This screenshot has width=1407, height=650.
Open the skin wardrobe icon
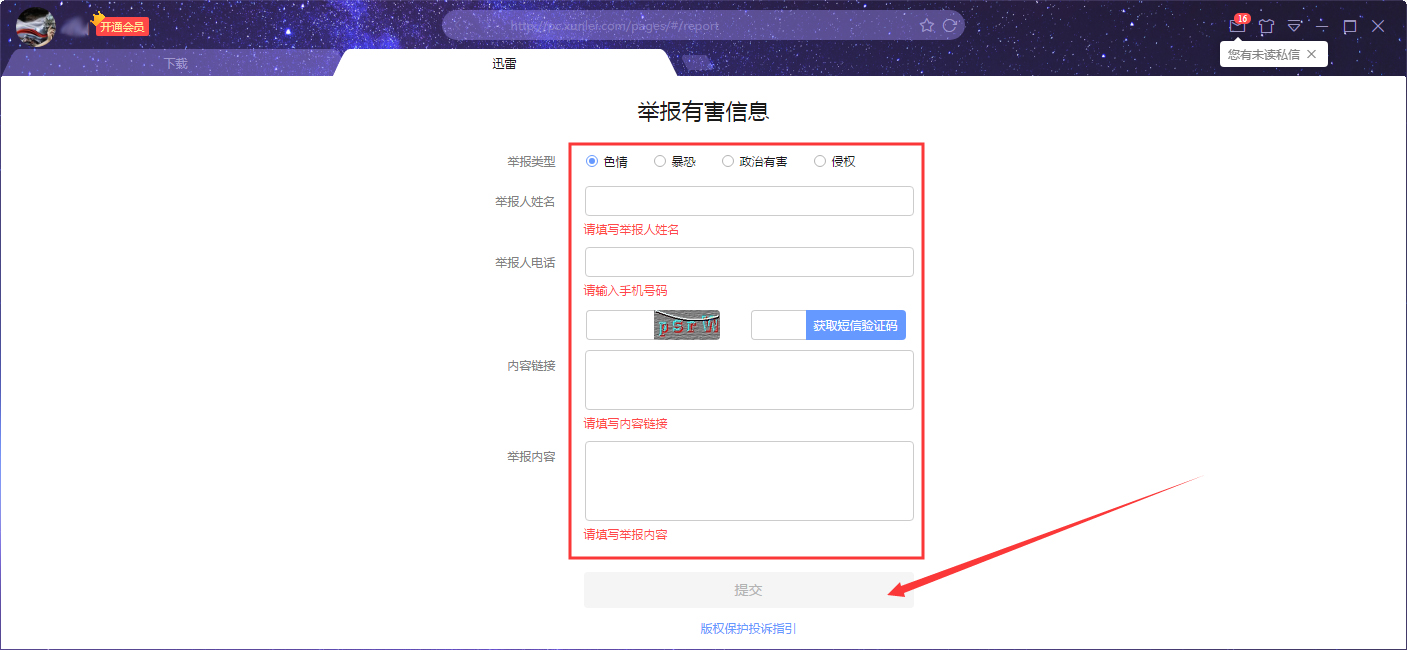pyautogui.click(x=1266, y=25)
